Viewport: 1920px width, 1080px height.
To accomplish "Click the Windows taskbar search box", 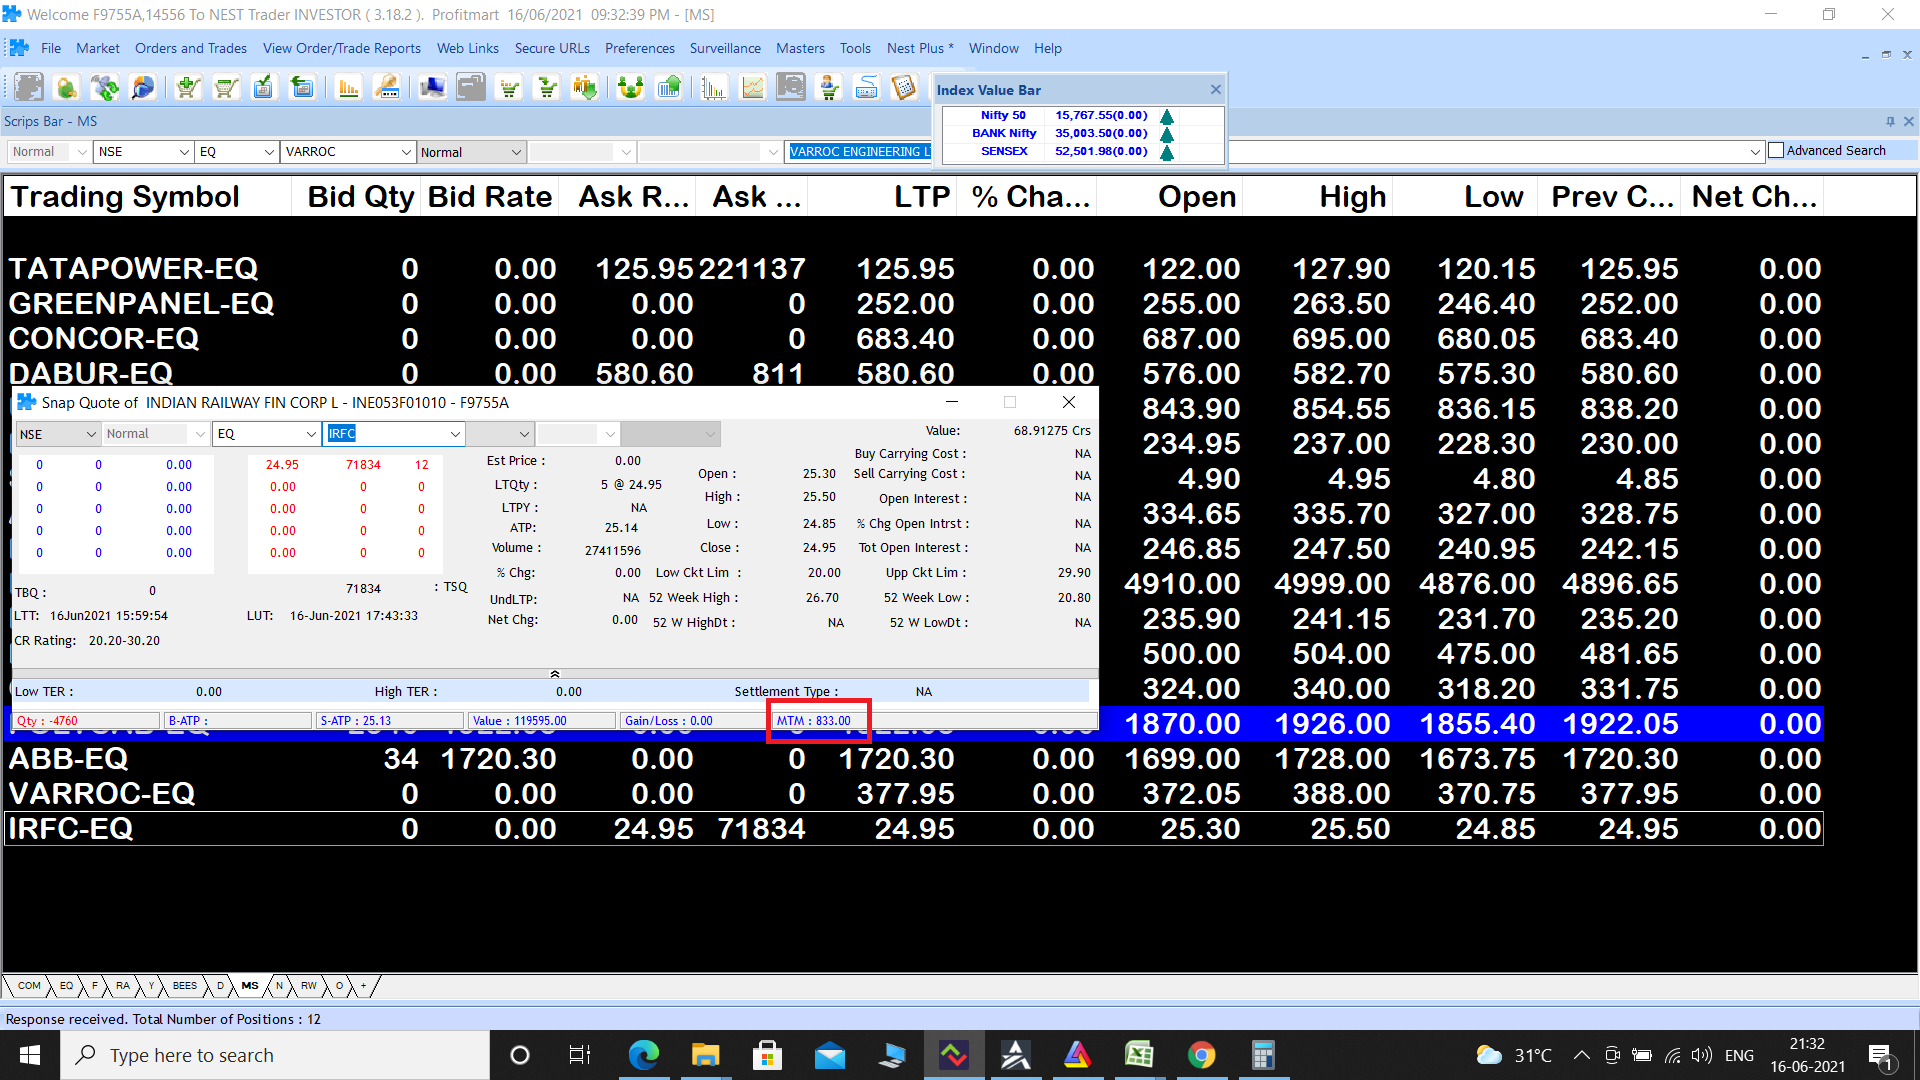I will (275, 1055).
